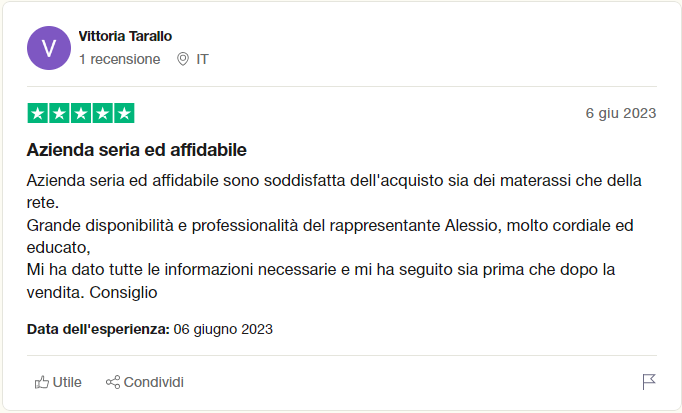
Task: Click the '1 recensione' count text
Action: click(120, 59)
